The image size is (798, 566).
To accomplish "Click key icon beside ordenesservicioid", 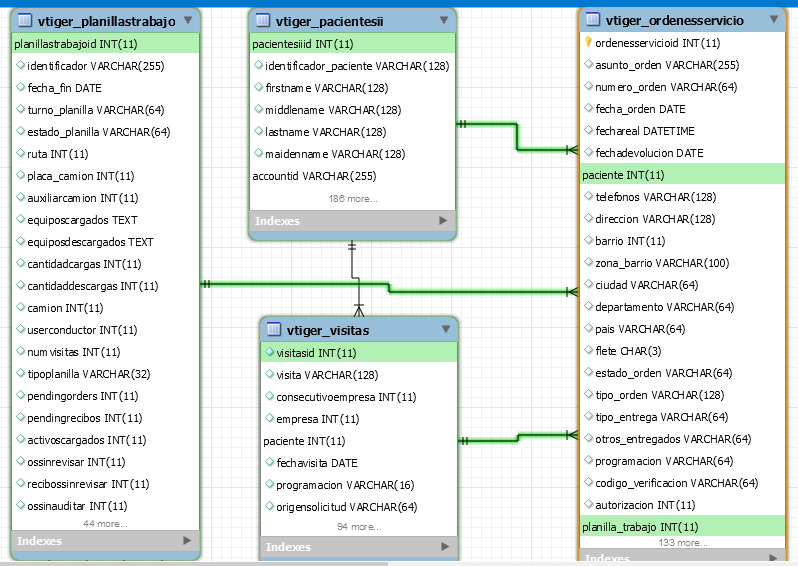I will (588, 42).
